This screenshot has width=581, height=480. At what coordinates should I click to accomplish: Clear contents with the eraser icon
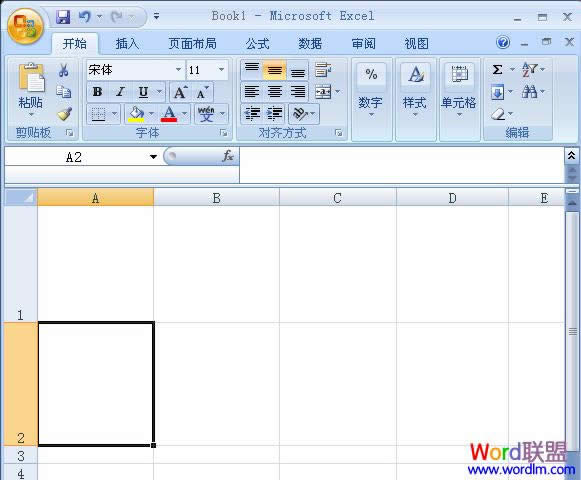pyautogui.click(x=498, y=114)
